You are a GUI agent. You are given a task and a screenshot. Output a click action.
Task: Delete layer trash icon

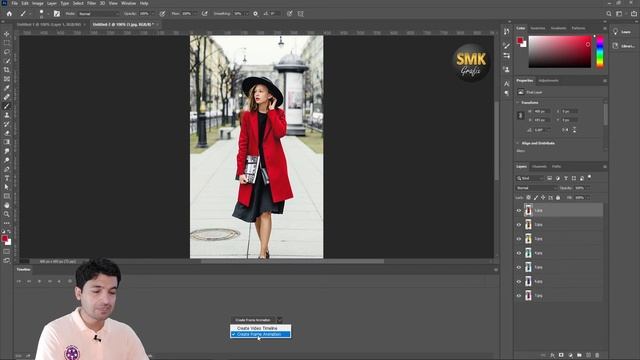(597, 355)
